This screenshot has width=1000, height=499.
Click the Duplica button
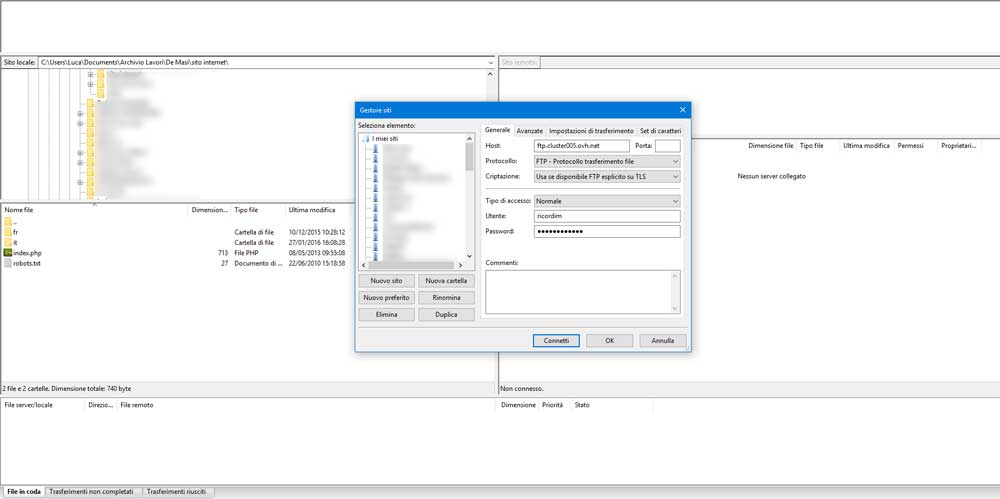pyautogui.click(x=446, y=315)
